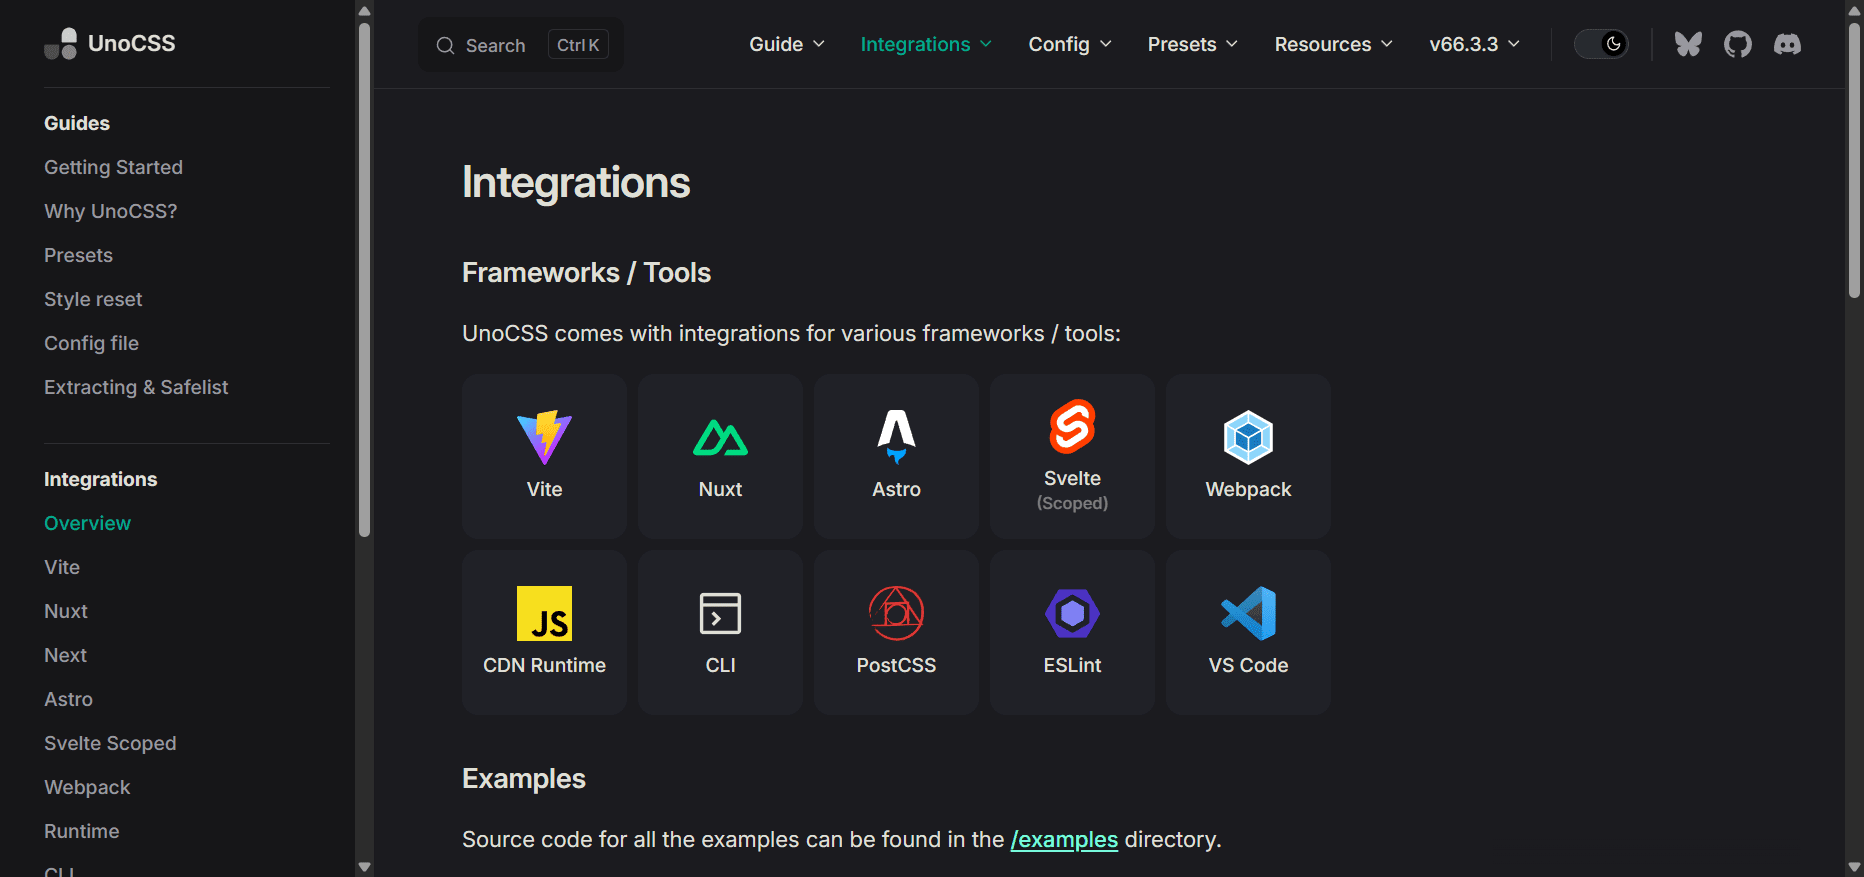
Task: Click the sidebar scrollbar down arrow
Action: [364, 867]
